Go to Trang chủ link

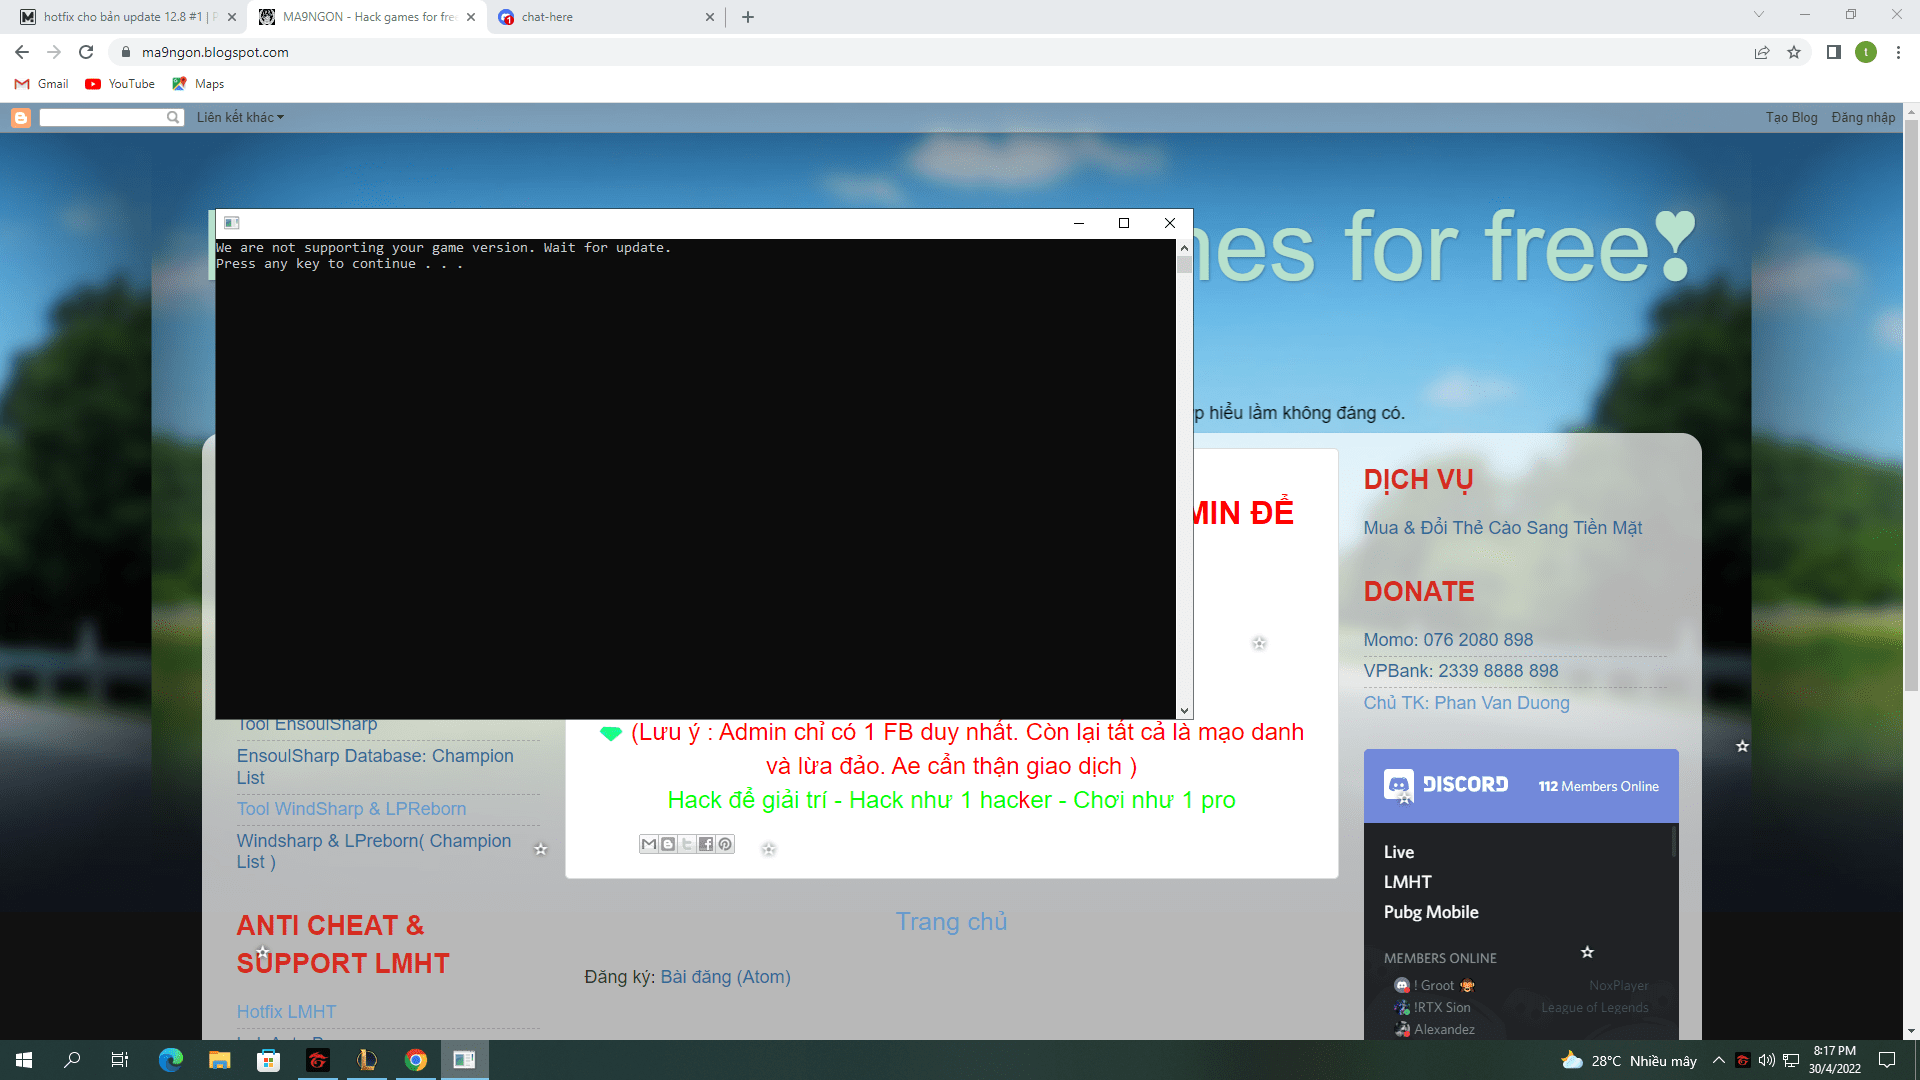[x=951, y=922]
